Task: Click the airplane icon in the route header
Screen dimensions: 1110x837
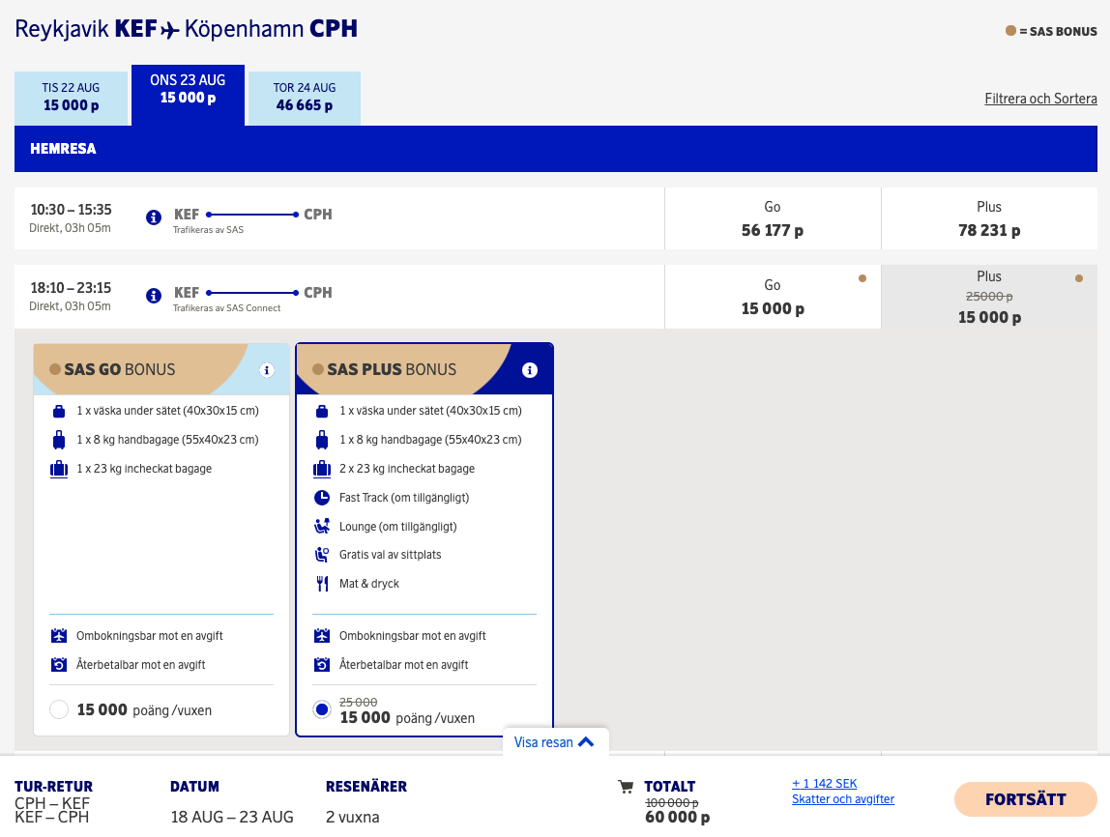Action: pos(171,30)
